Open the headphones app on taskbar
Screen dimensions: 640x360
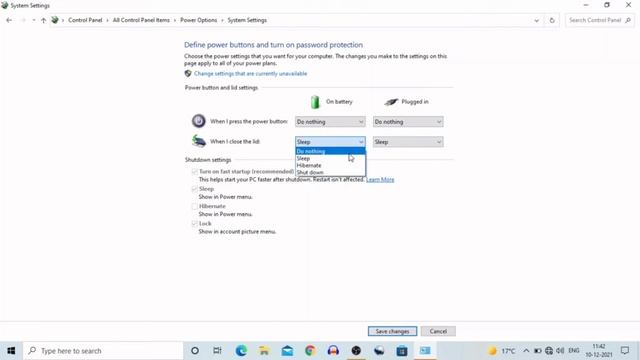[333, 351]
